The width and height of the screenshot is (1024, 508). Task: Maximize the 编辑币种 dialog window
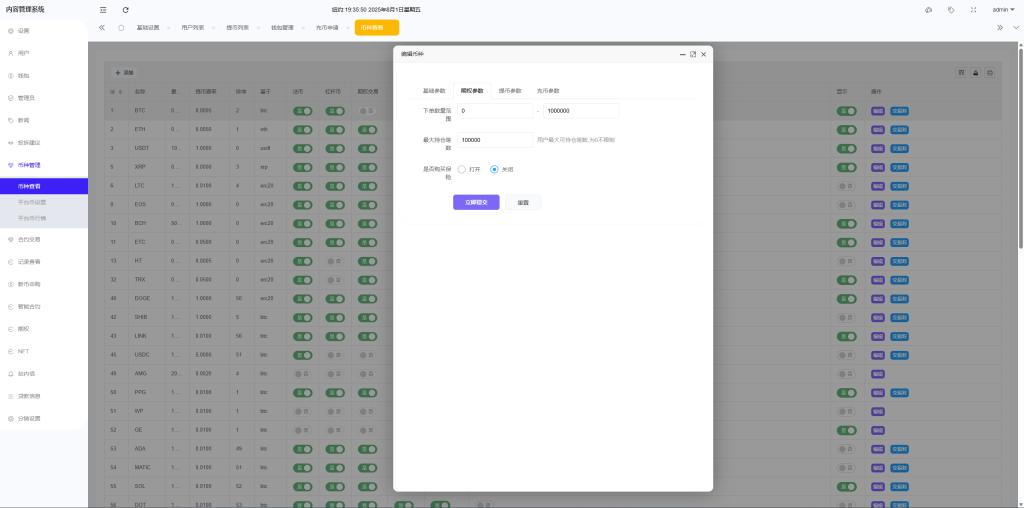pyautogui.click(x=692, y=54)
